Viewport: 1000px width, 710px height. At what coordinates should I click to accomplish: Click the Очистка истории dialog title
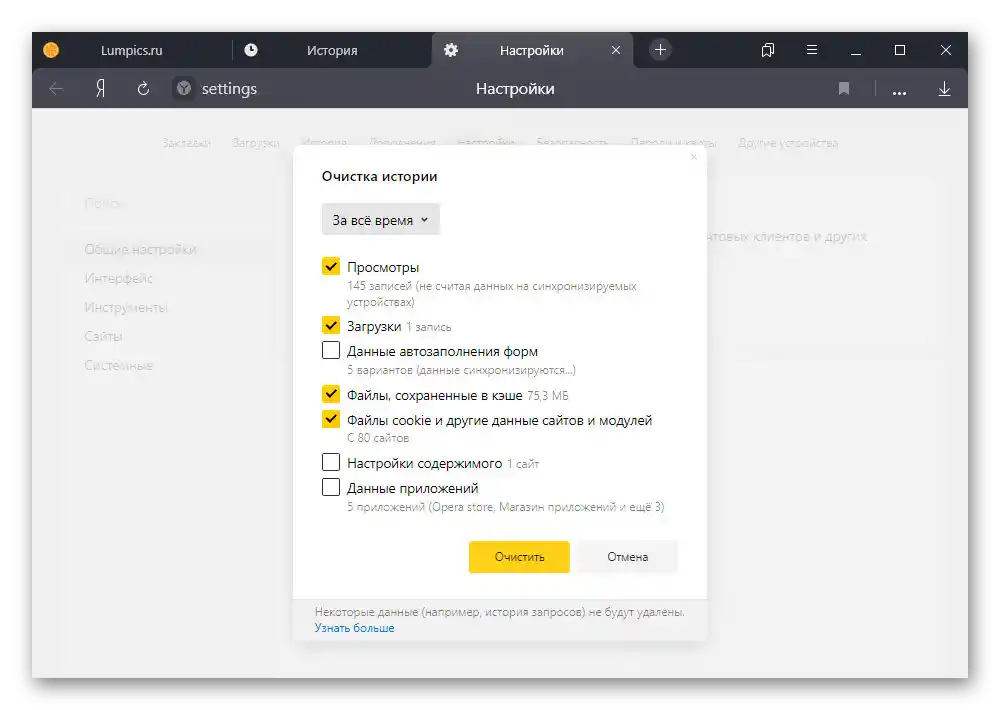[379, 176]
